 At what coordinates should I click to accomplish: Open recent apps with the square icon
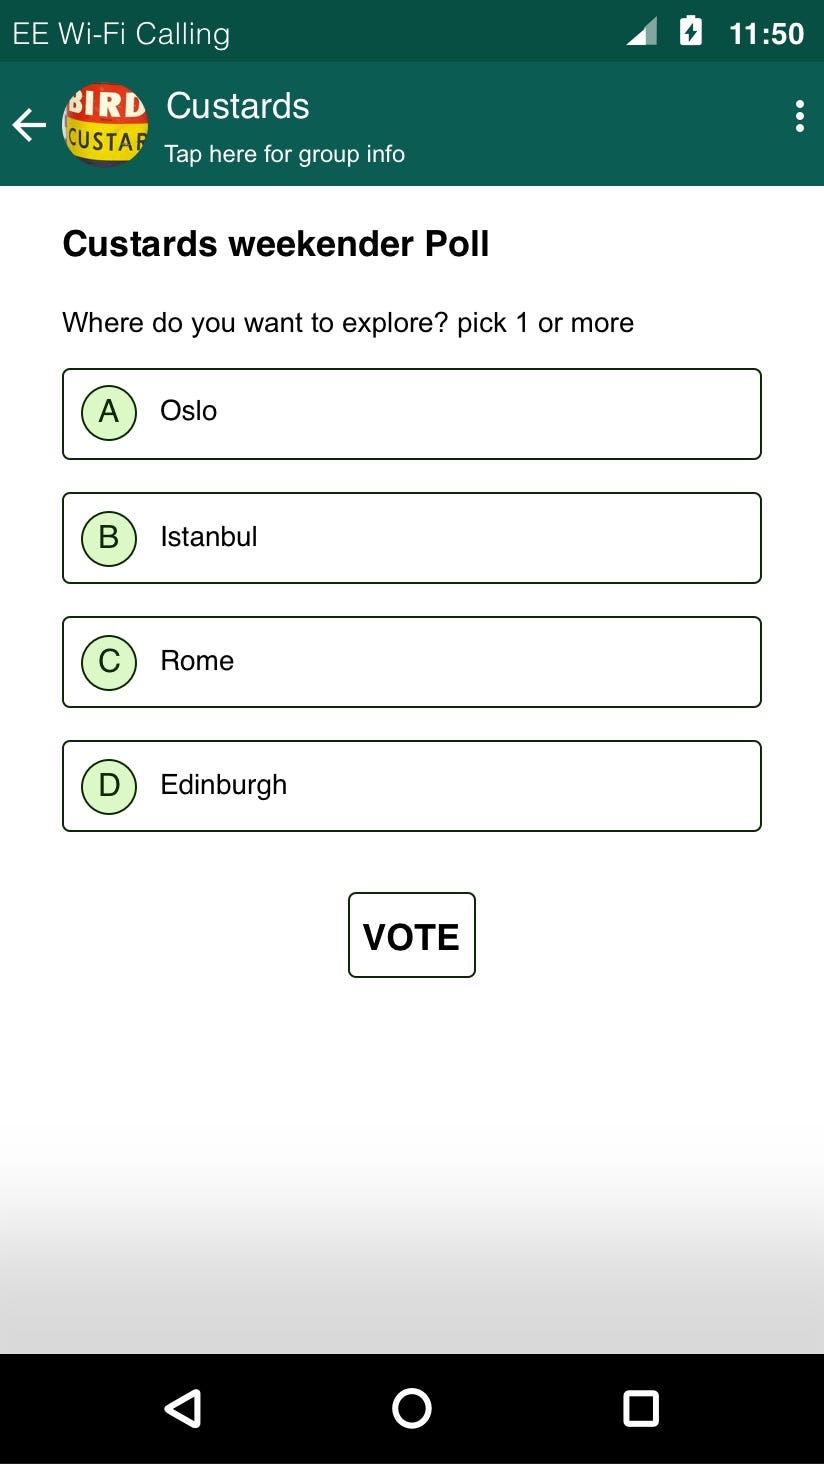[x=640, y=1408]
